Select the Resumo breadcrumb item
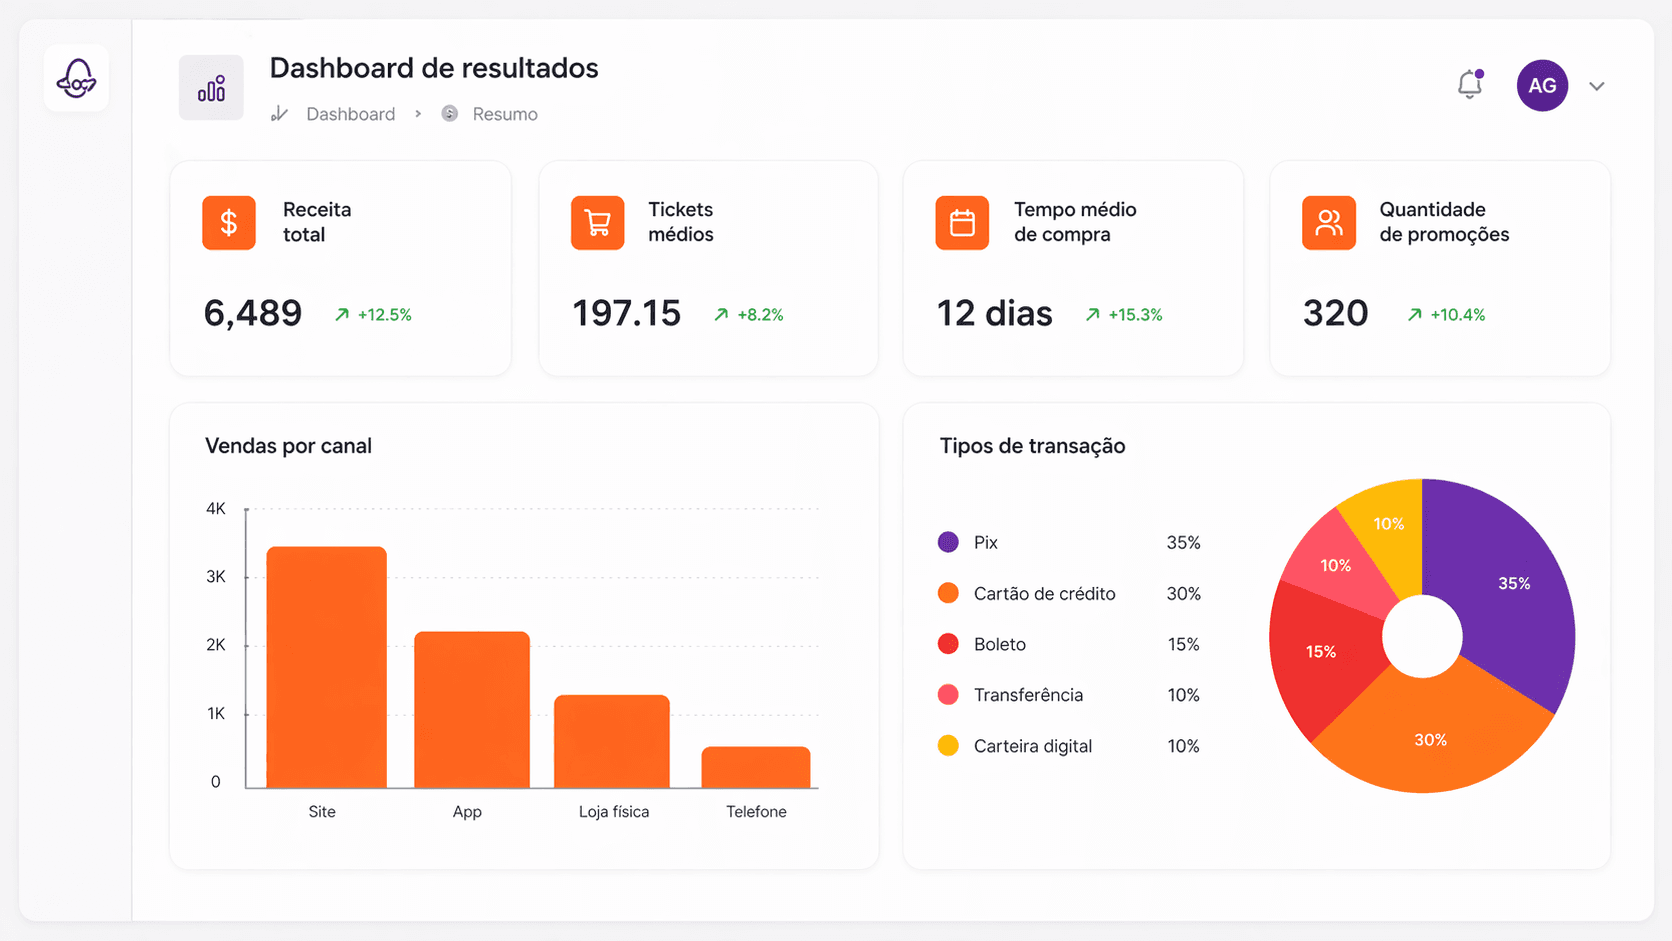Viewport: 1672px width, 941px height. [x=505, y=113]
